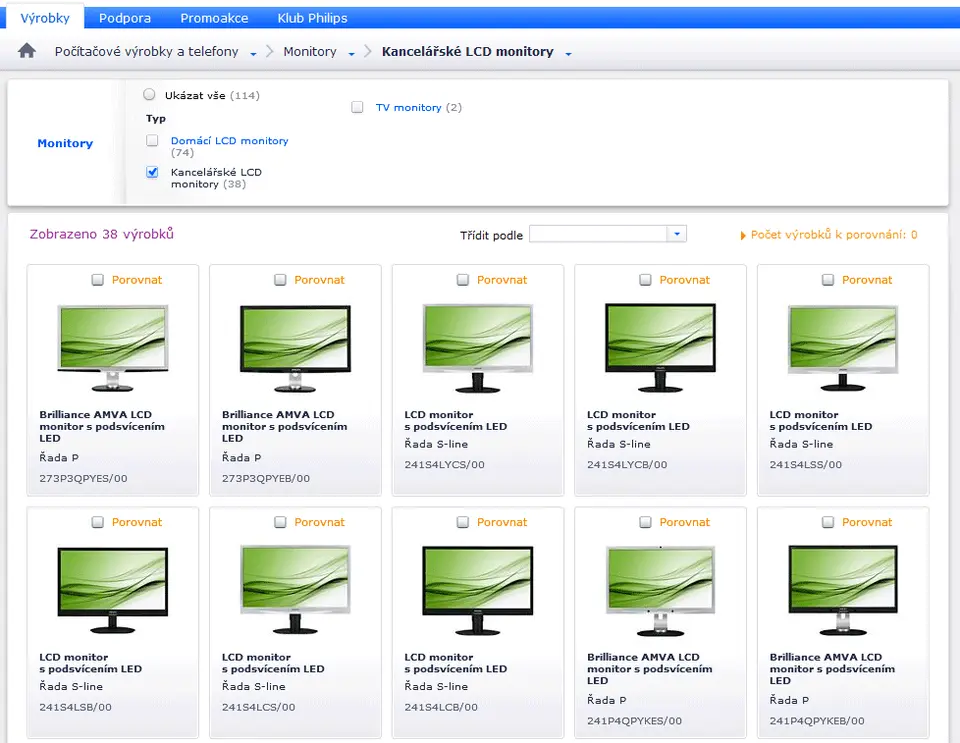Viewport: 960px width, 743px height.
Task: Open the Výrobky tab
Action: tap(45, 18)
